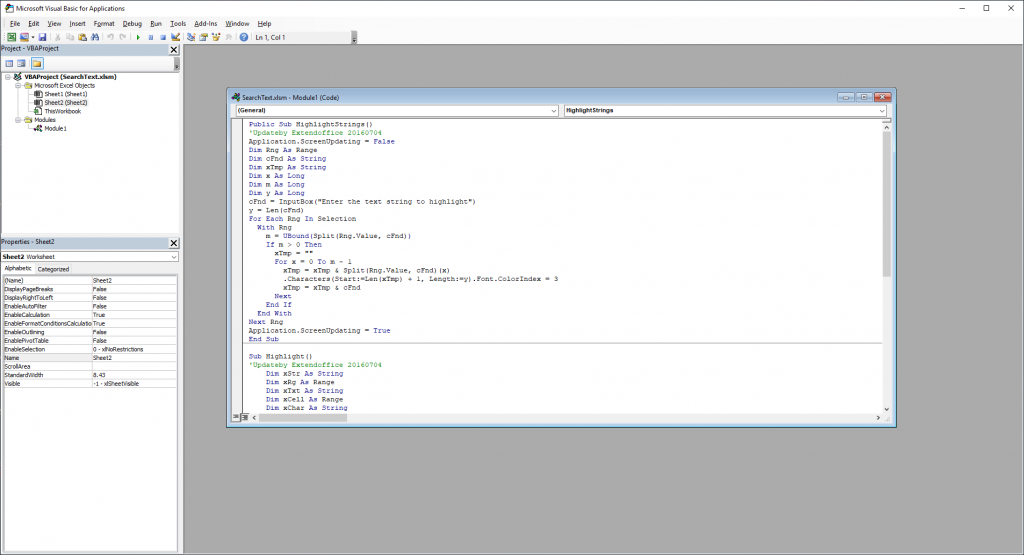
Task: Click the View Code icon in Project panel
Action: point(8,63)
